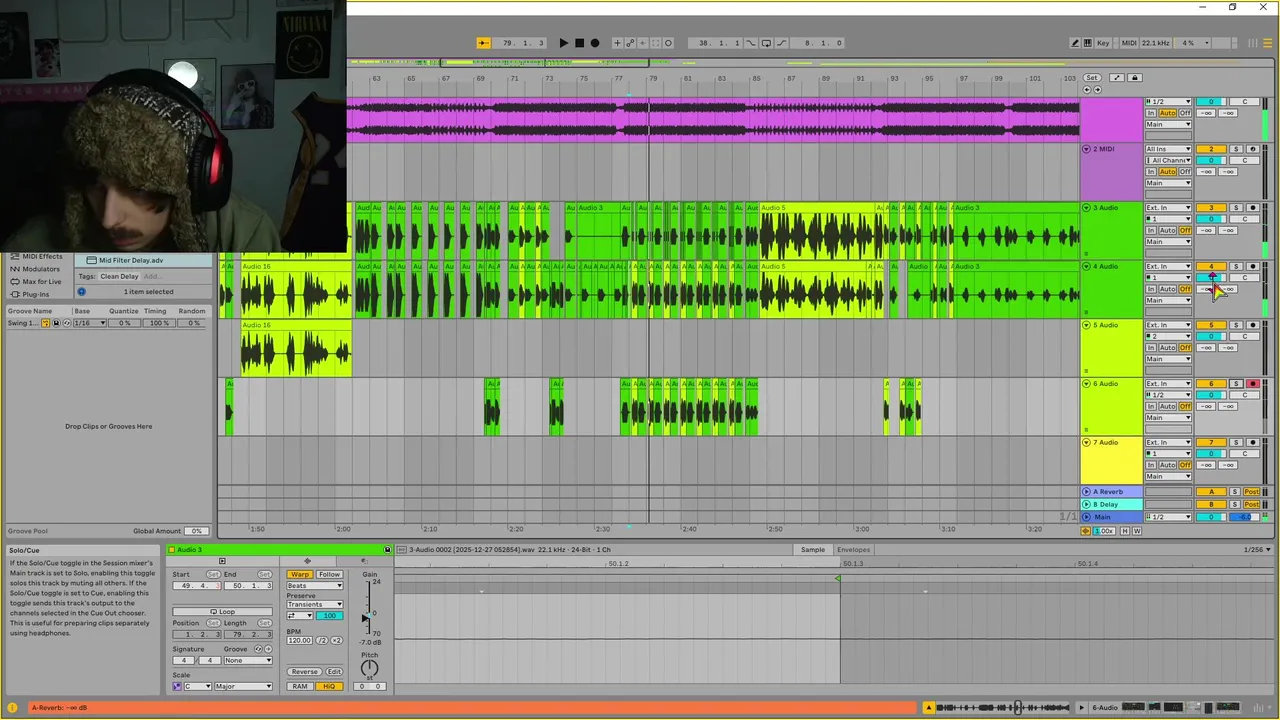Toggle the Draw Mode pencil icon
The image size is (1280, 720).
pyautogui.click(x=1075, y=43)
